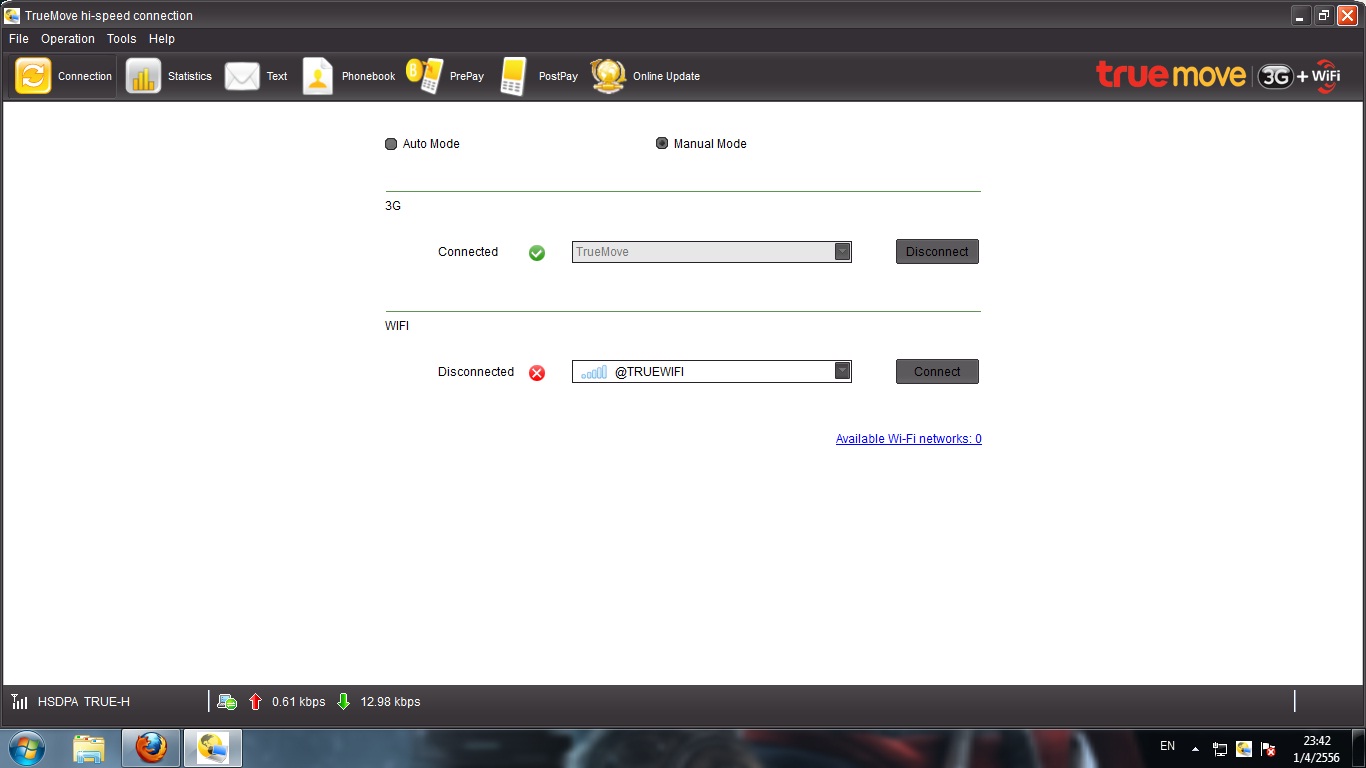Click the Connected status label
Screen dimensions: 1366x768
[x=468, y=252]
